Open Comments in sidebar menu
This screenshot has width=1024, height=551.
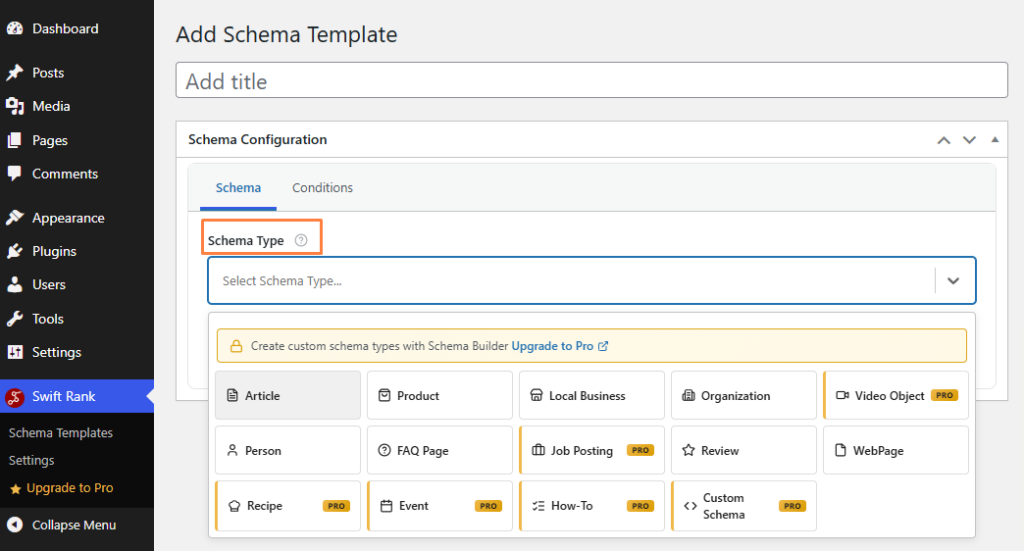(65, 174)
